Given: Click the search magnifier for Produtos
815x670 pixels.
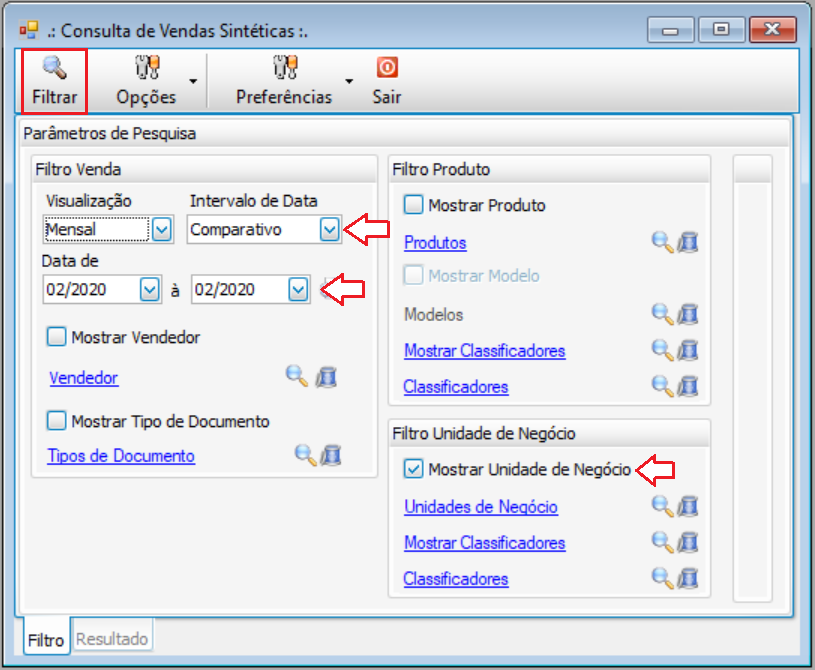Looking at the screenshot, I should pos(663,242).
